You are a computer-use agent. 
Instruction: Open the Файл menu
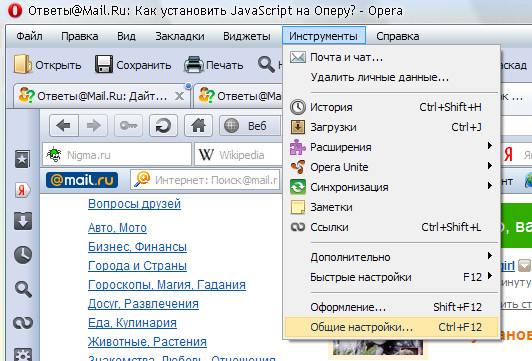(30, 36)
